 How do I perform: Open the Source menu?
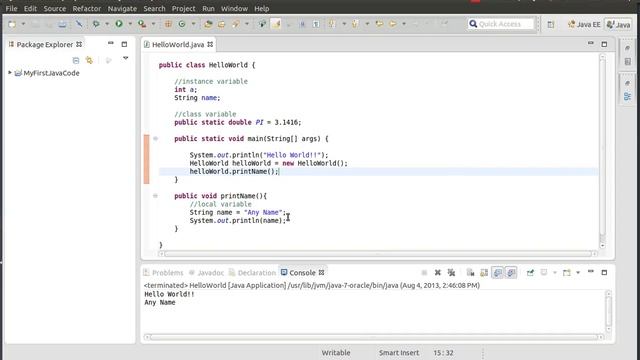[x=55, y=8]
